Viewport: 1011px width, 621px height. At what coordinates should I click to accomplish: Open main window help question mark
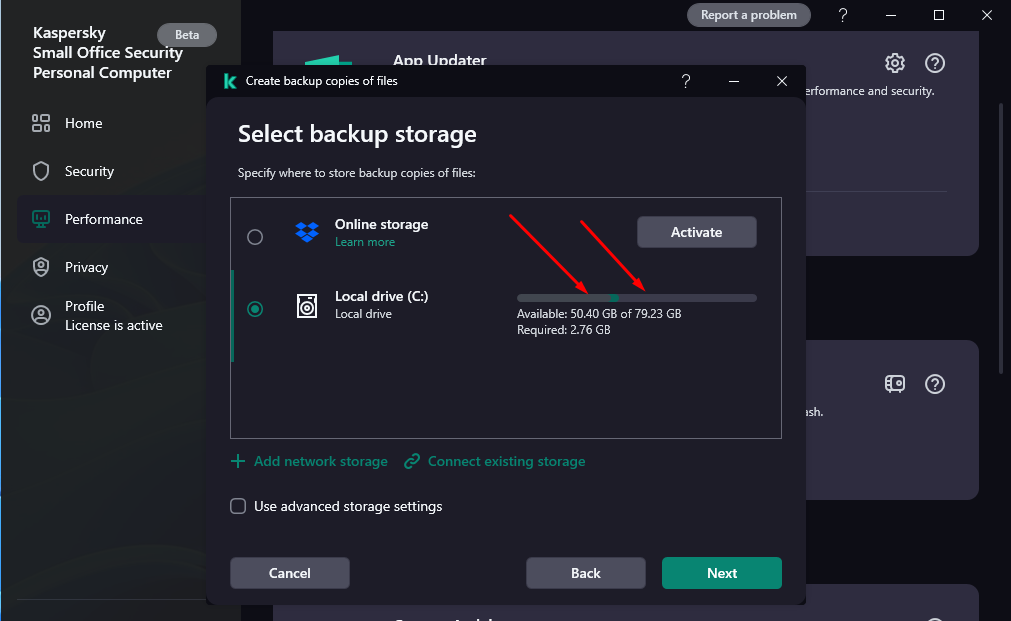[x=843, y=15]
